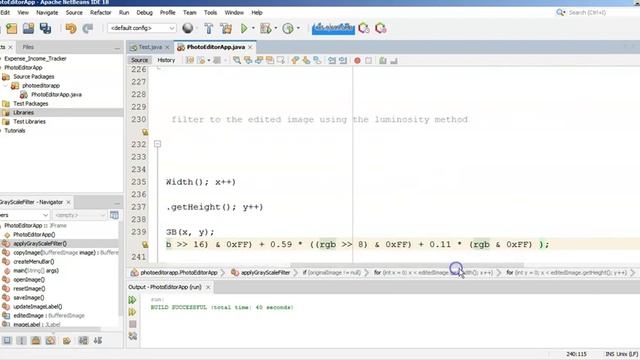Click the Shift Line Right icon

point(343,60)
